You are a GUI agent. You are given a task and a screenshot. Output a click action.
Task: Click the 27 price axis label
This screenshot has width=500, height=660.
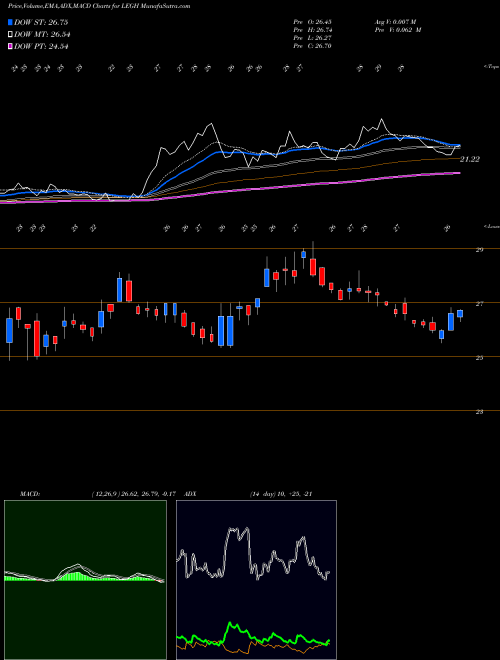[479, 303]
